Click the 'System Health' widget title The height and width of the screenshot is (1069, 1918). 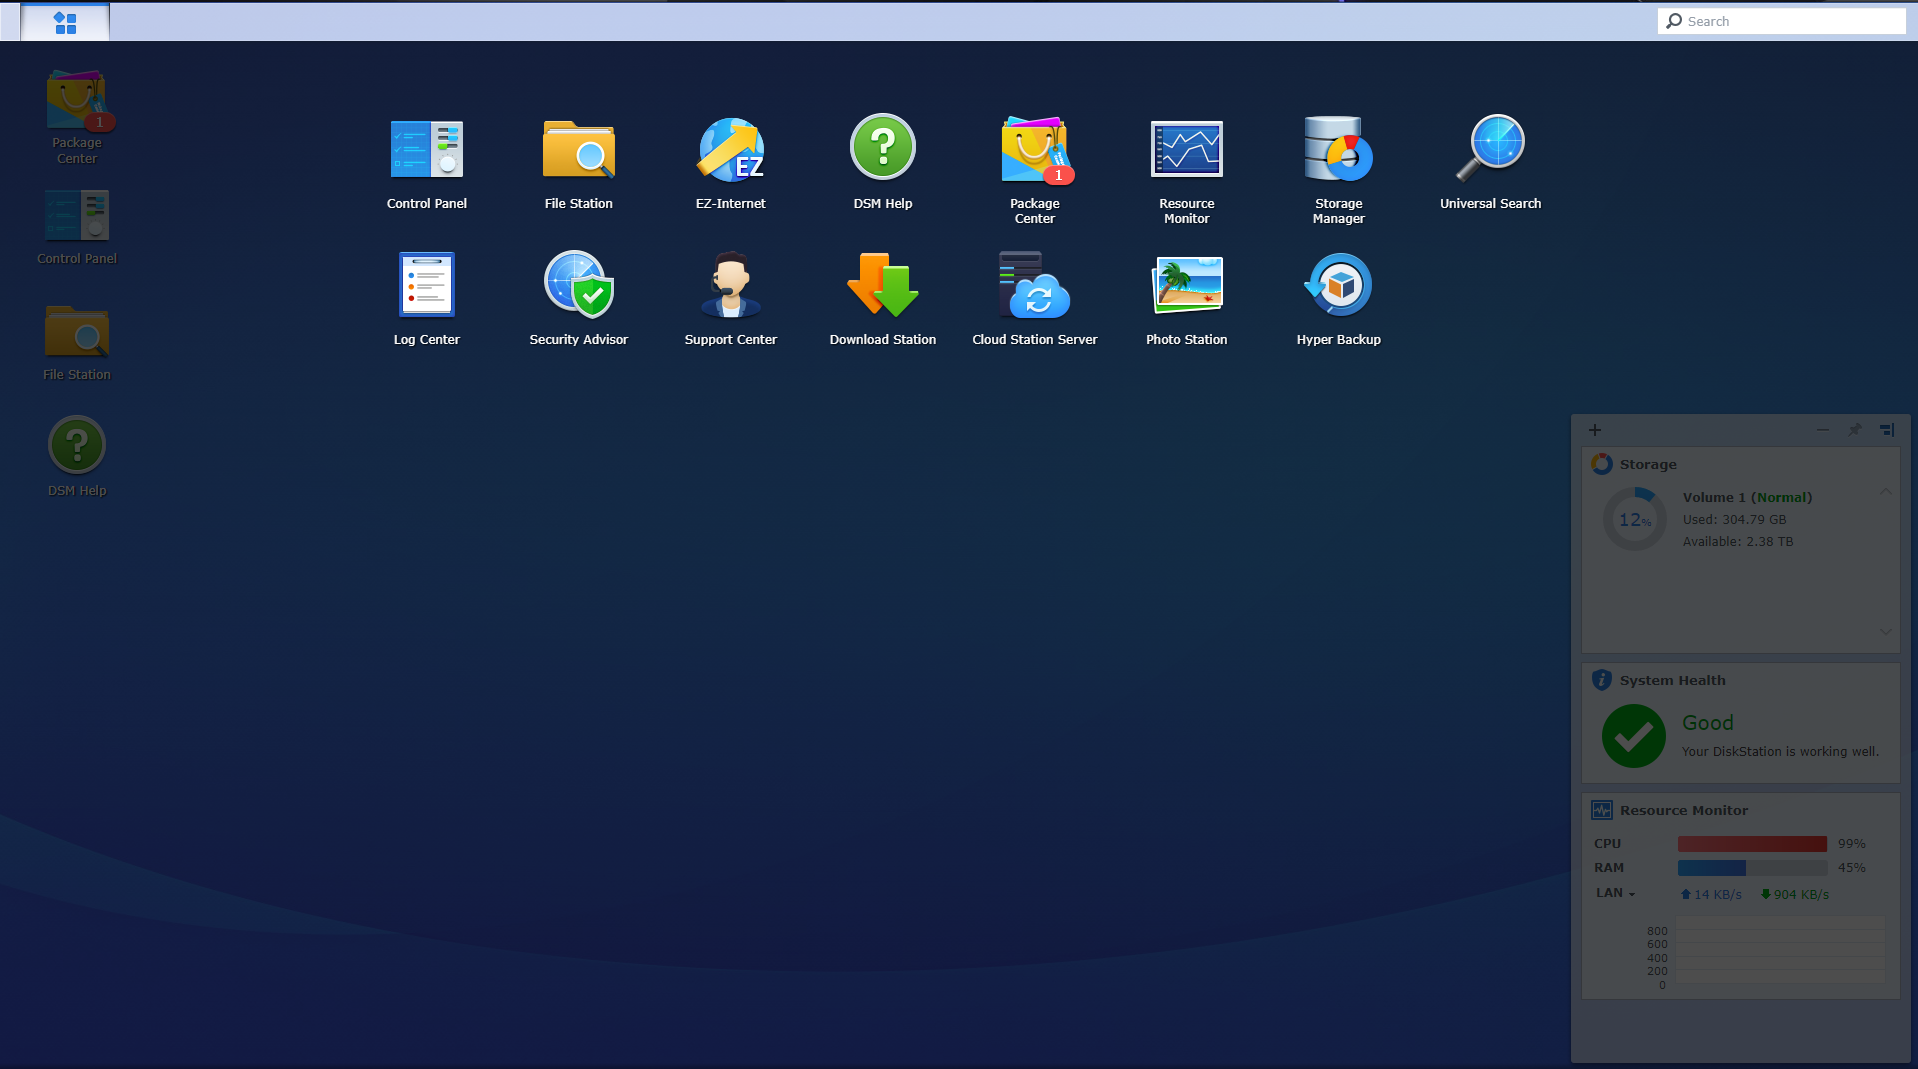tap(1673, 680)
